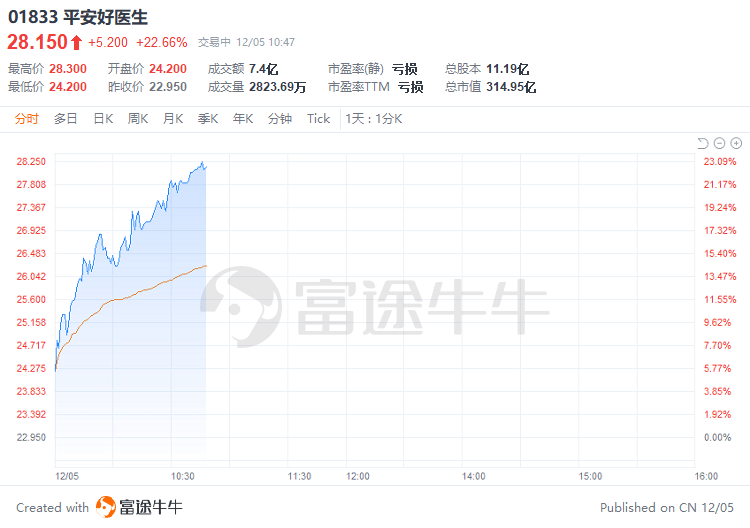Click 市盈率(静) 亏损 value
750x528 pixels.
tap(405, 69)
